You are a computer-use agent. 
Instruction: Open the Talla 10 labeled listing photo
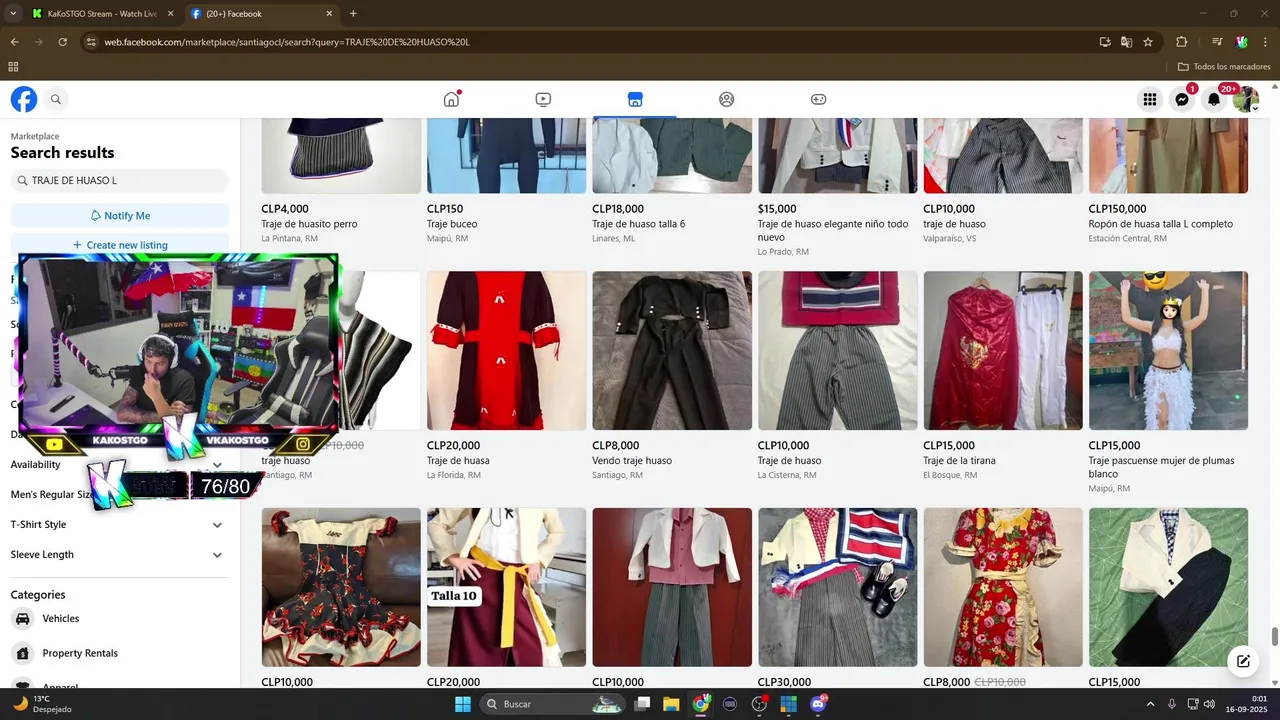click(507, 587)
